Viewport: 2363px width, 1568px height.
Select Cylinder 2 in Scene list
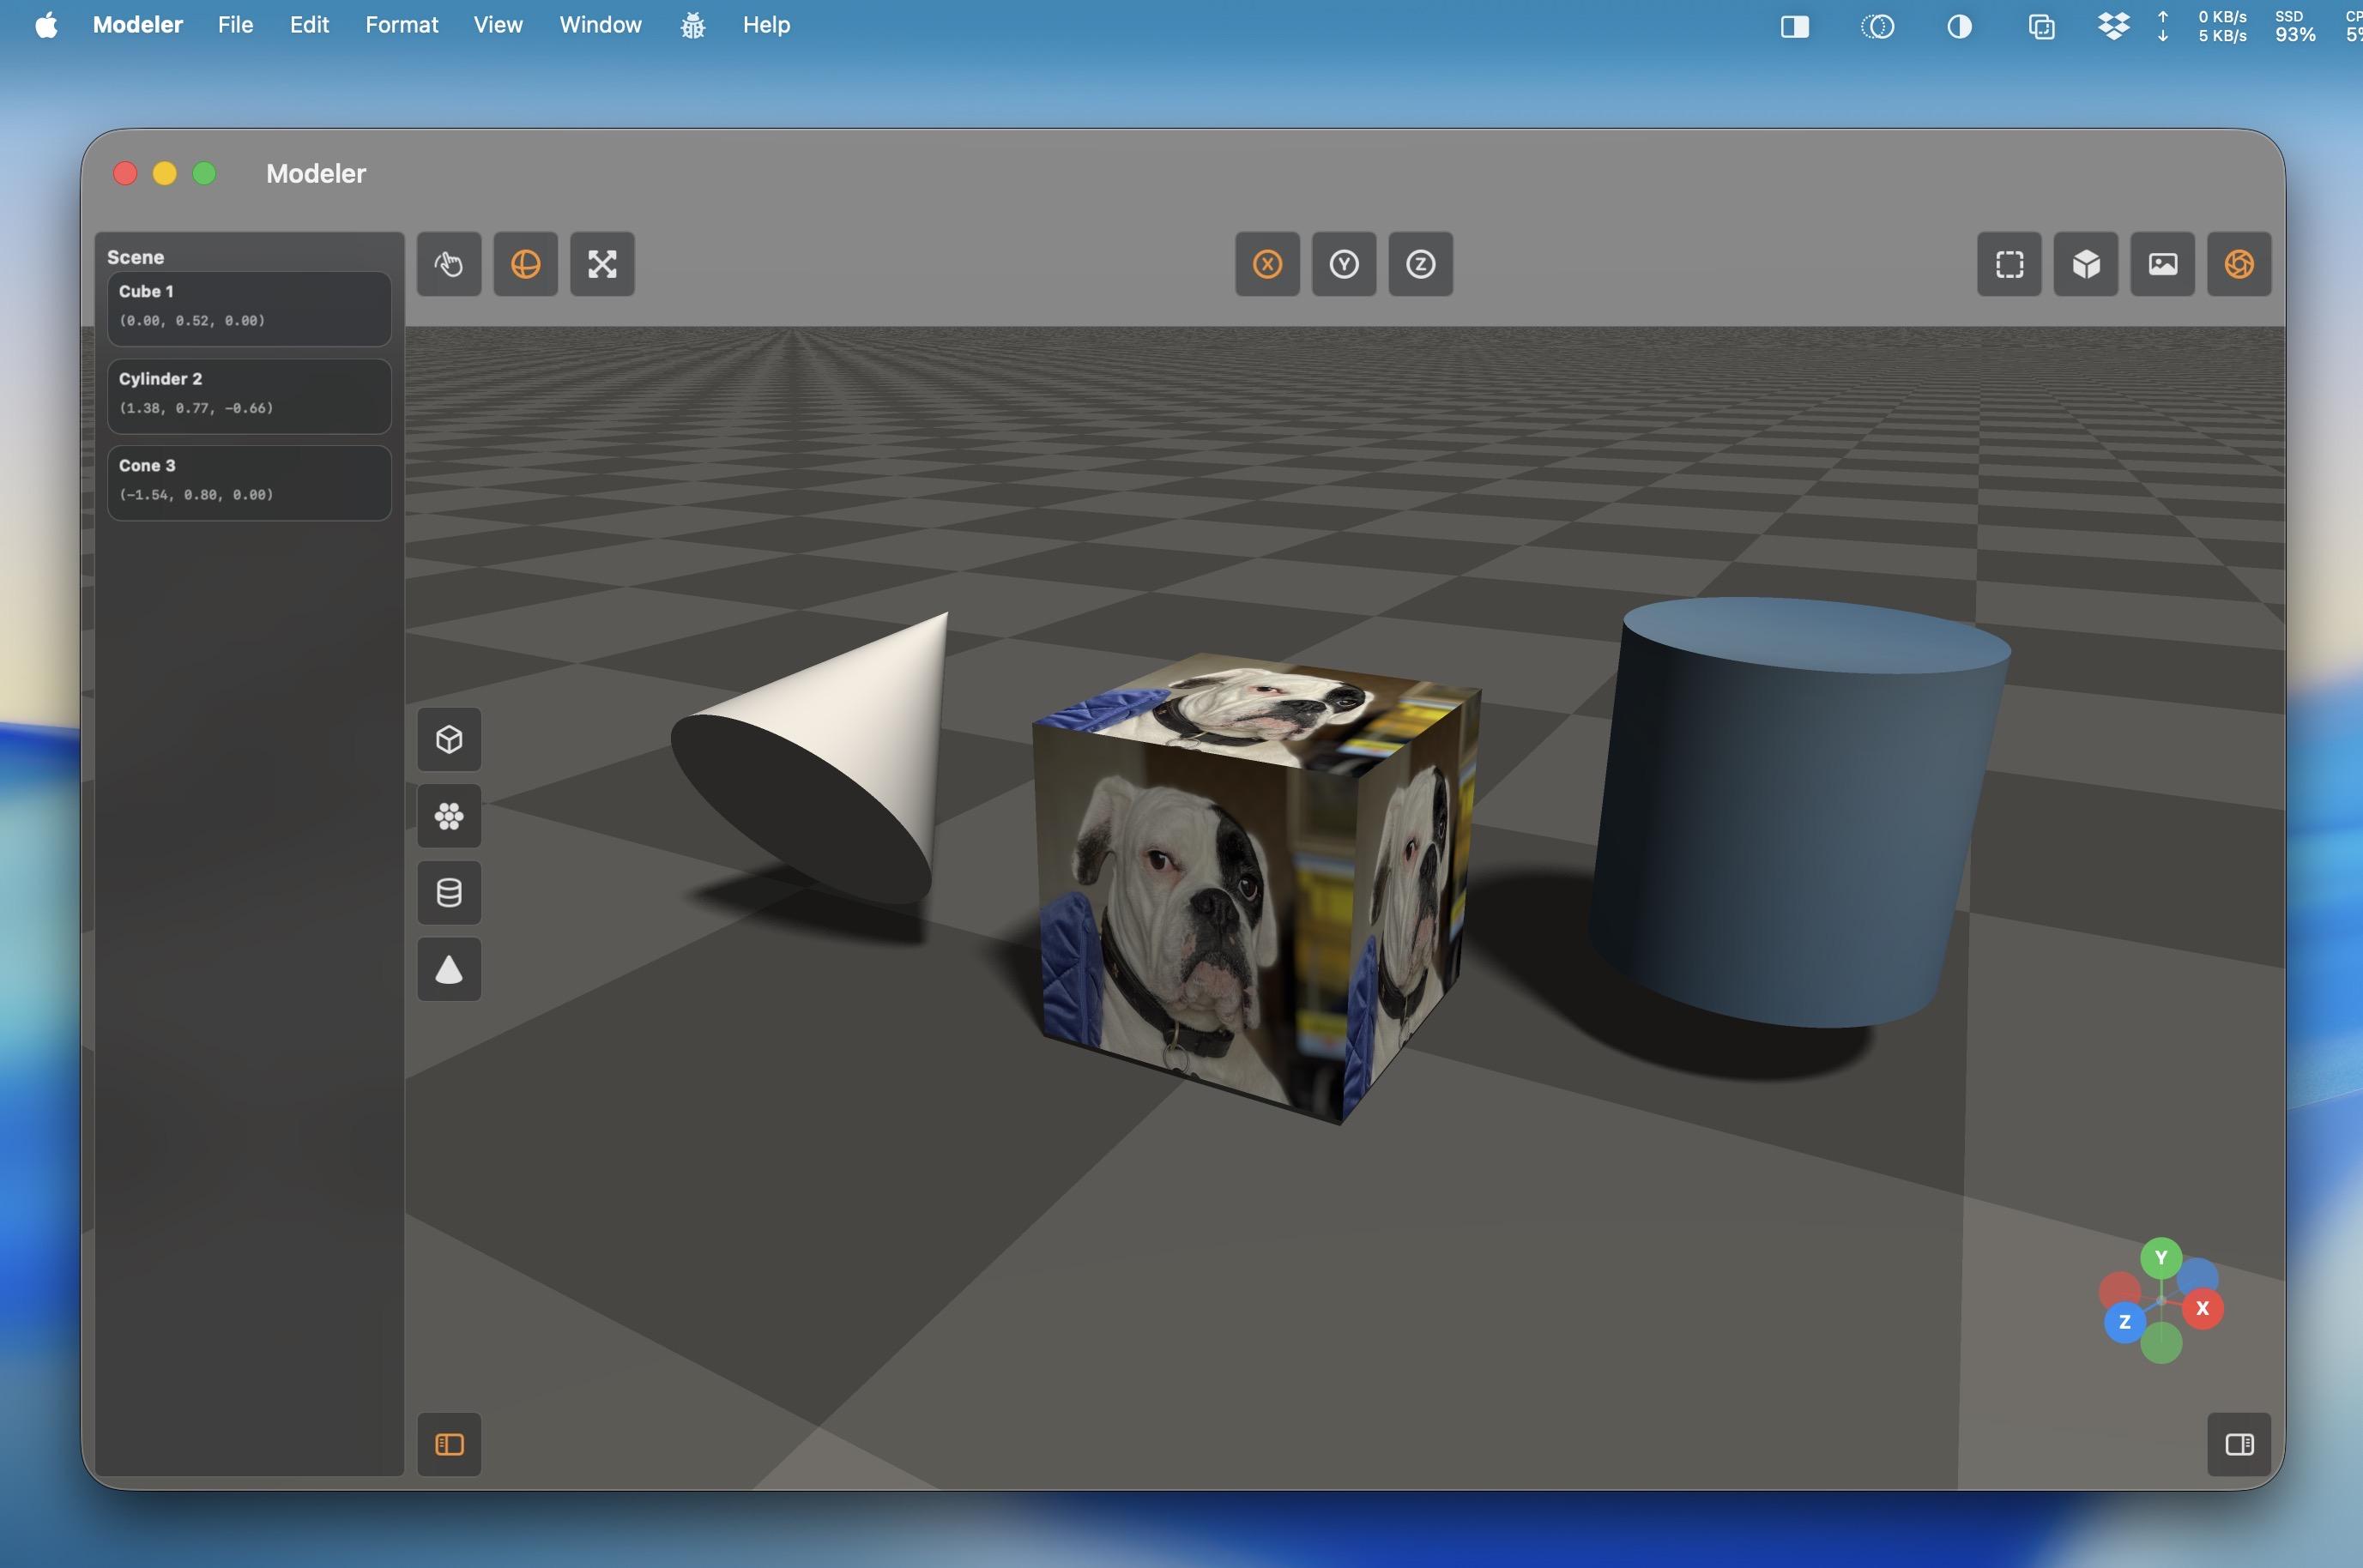249,396
